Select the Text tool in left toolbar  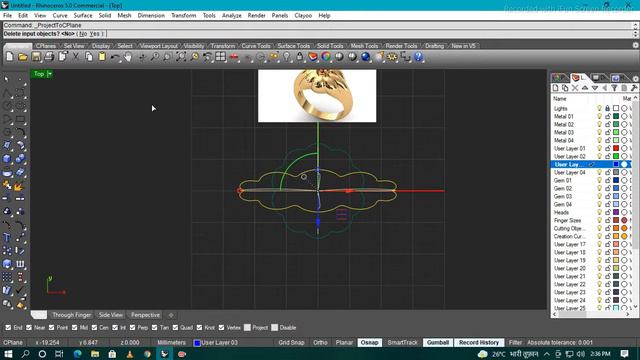coord(7,238)
